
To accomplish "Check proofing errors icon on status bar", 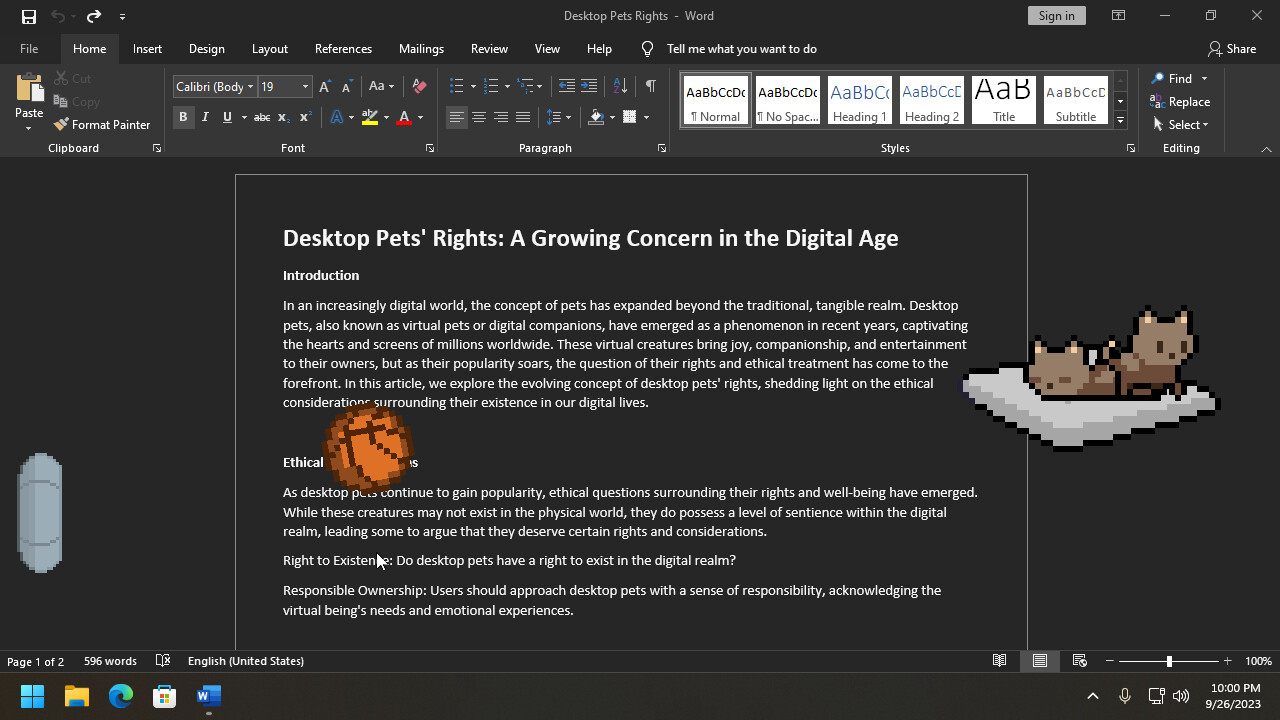I will pos(163,661).
